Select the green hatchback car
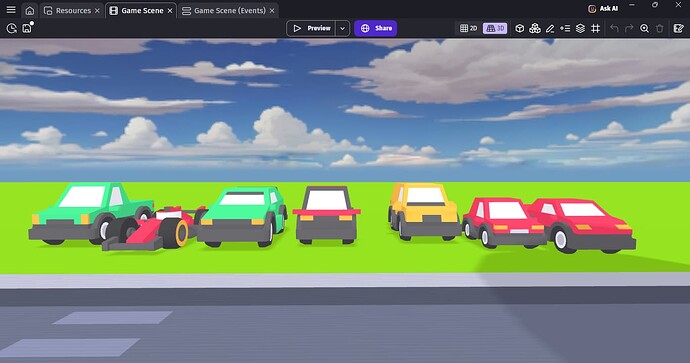This screenshot has width=690, height=363. 241,216
